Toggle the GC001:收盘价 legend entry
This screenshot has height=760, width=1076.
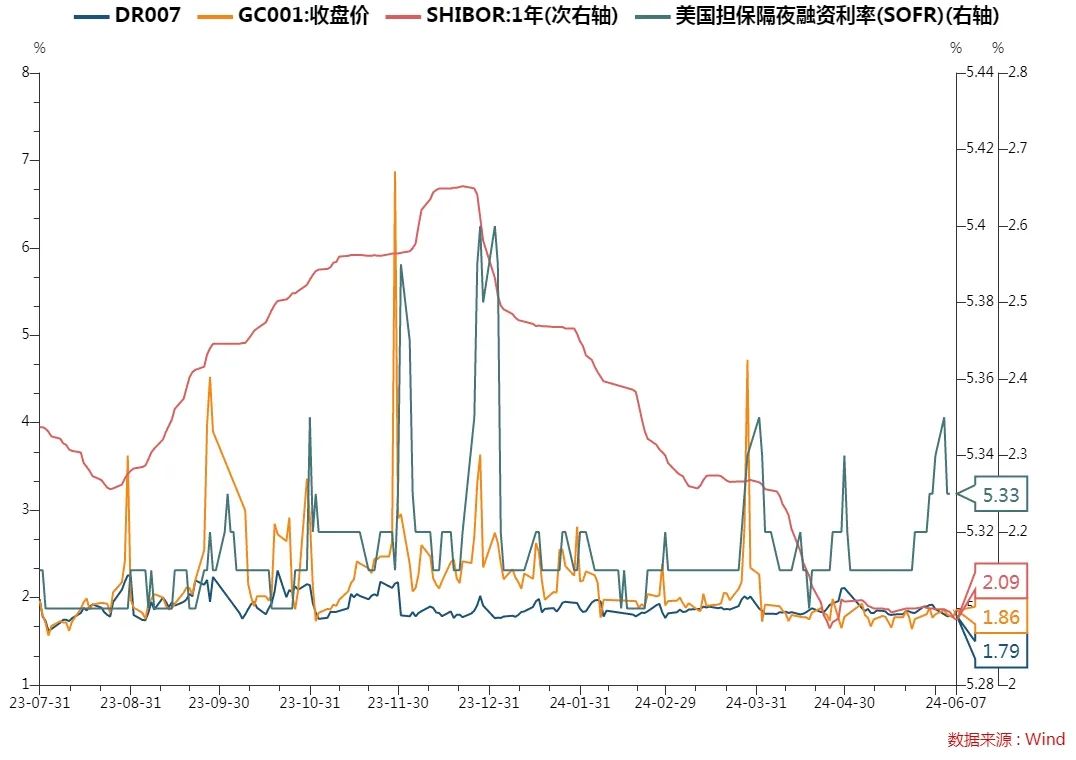click(x=283, y=15)
